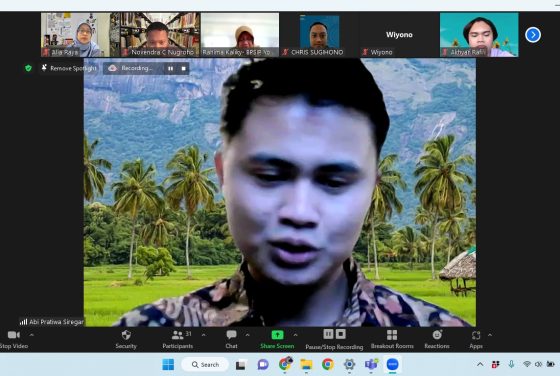Toggle Stop Video camera button

coord(14,340)
